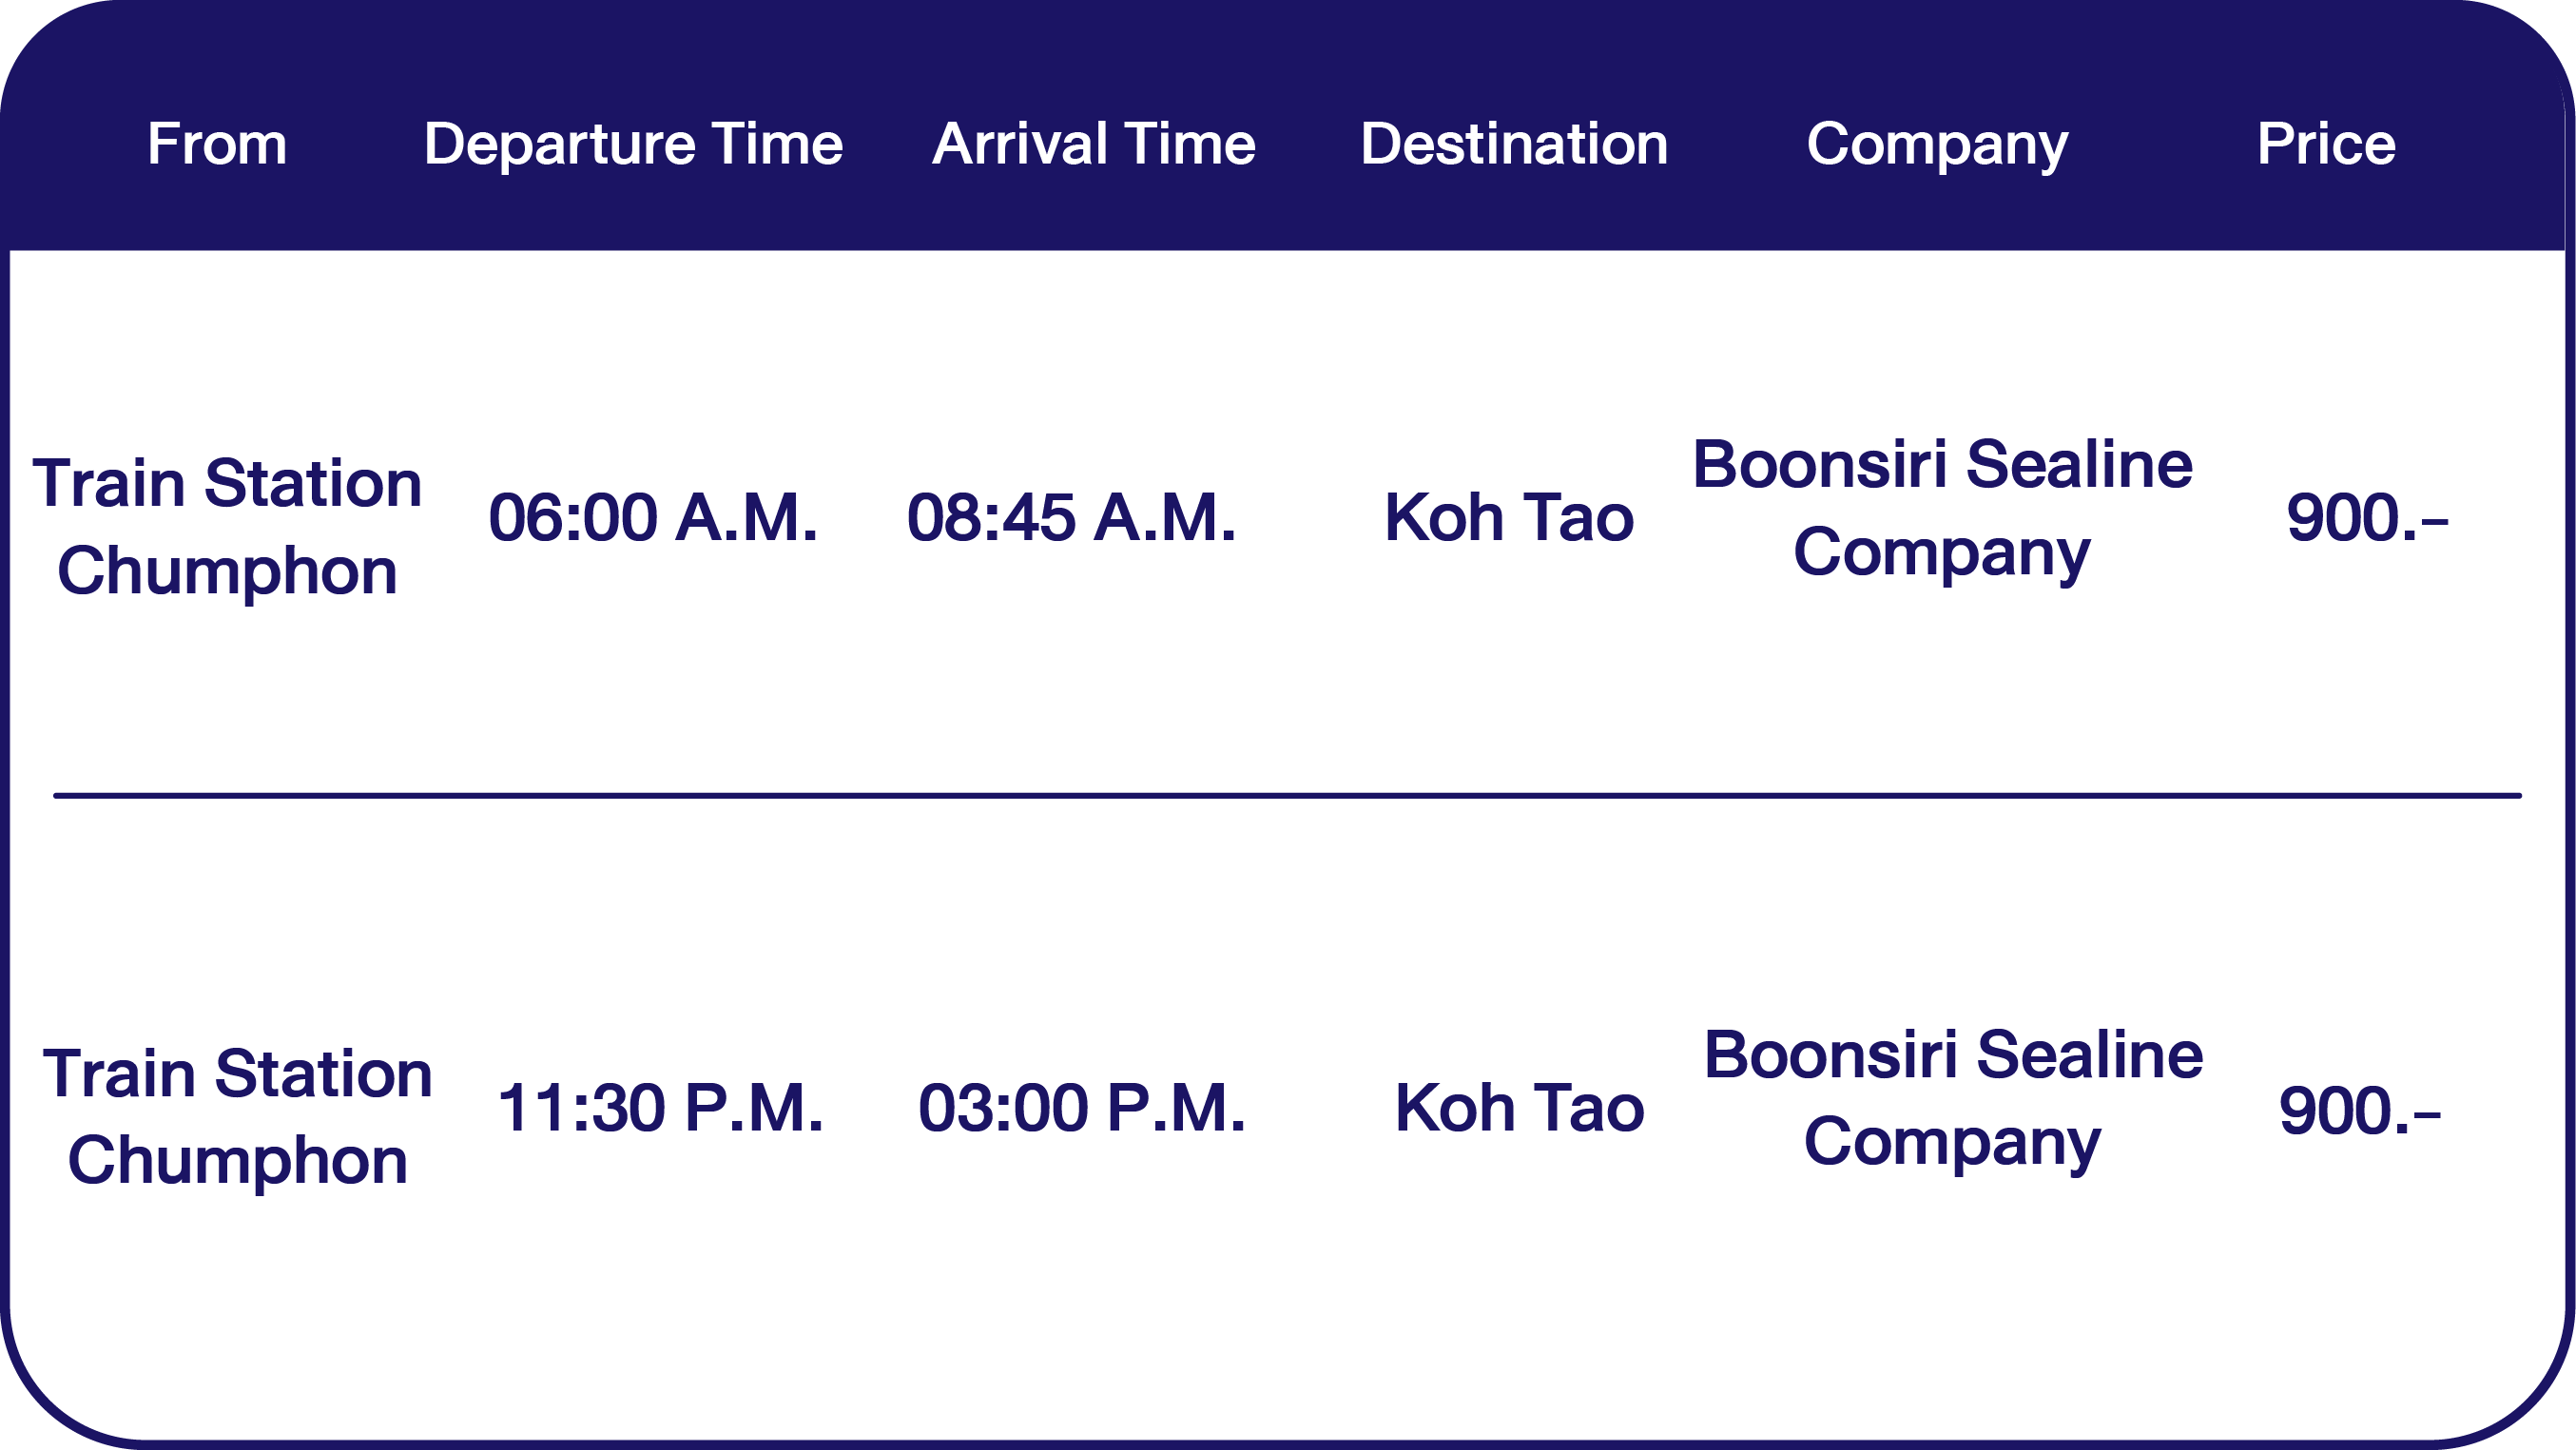Click Boonsiri Sealine Company in second row
2576x1450 pixels.
[x=1953, y=1098]
